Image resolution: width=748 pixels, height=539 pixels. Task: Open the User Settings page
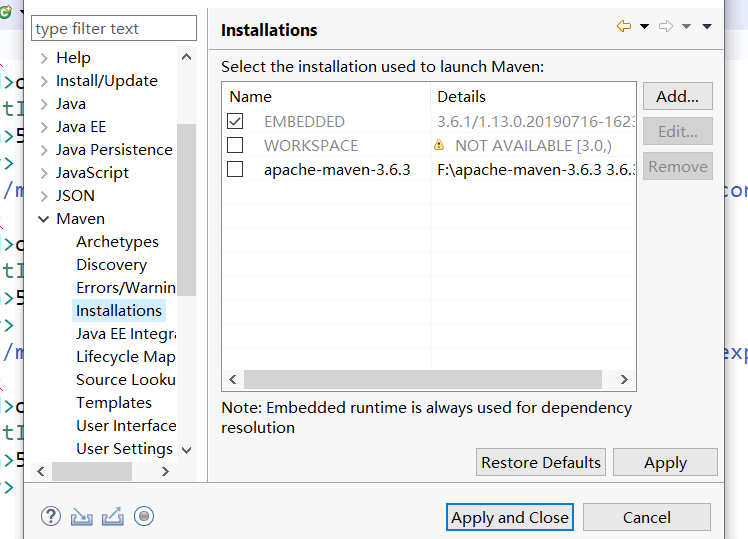(x=124, y=449)
